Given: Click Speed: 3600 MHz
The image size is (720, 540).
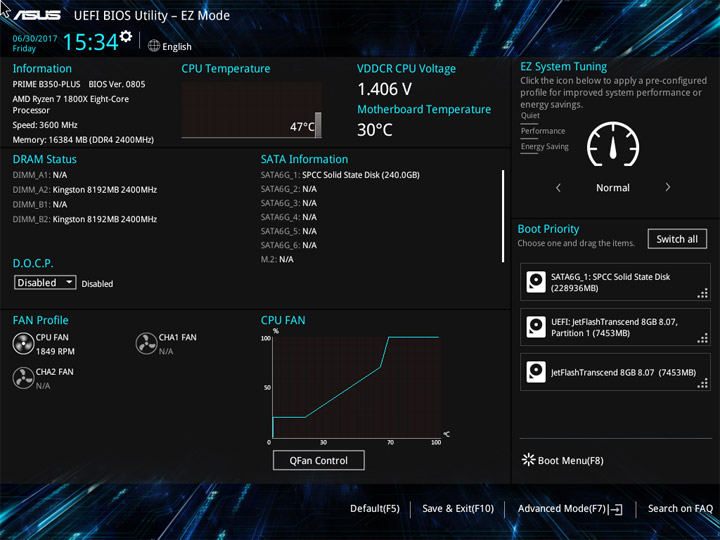Looking at the screenshot, I should point(45,125).
